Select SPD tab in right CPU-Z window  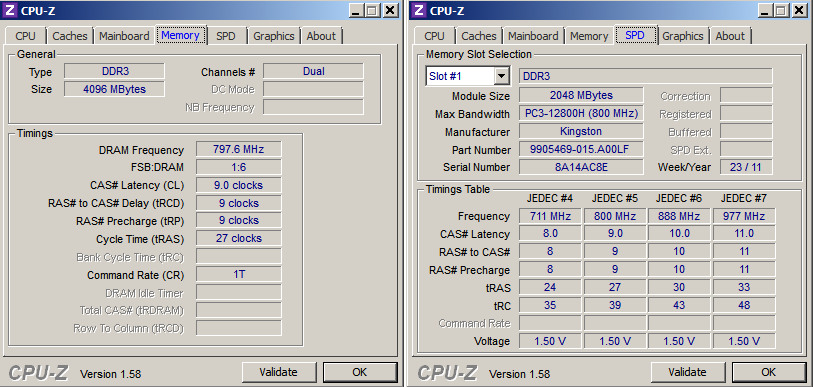tap(635, 35)
